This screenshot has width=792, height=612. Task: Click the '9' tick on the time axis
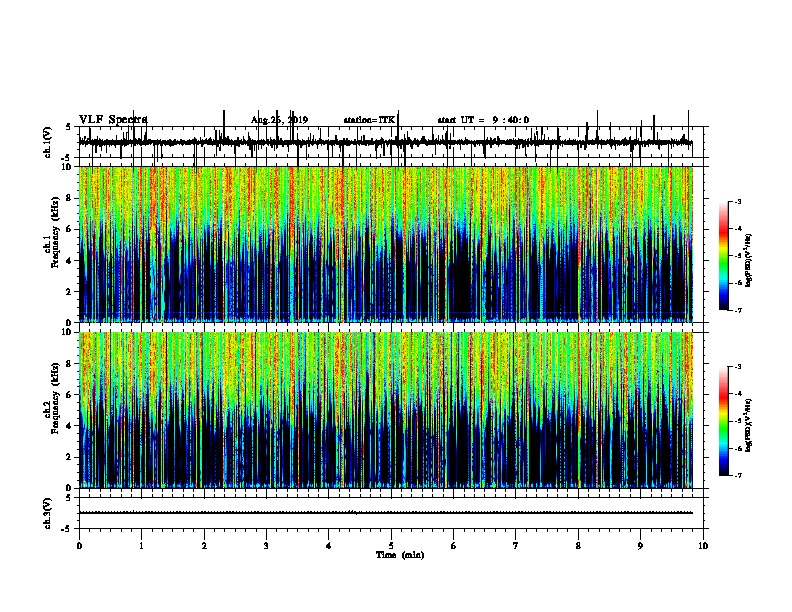pyautogui.click(x=640, y=546)
